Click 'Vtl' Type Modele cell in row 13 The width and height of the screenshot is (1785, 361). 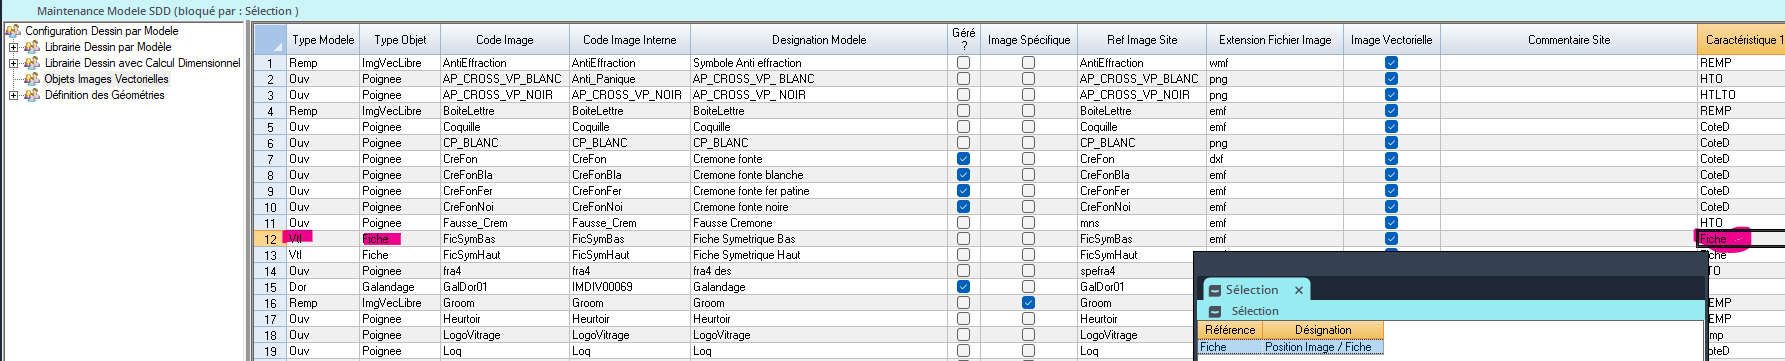tap(322, 255)
